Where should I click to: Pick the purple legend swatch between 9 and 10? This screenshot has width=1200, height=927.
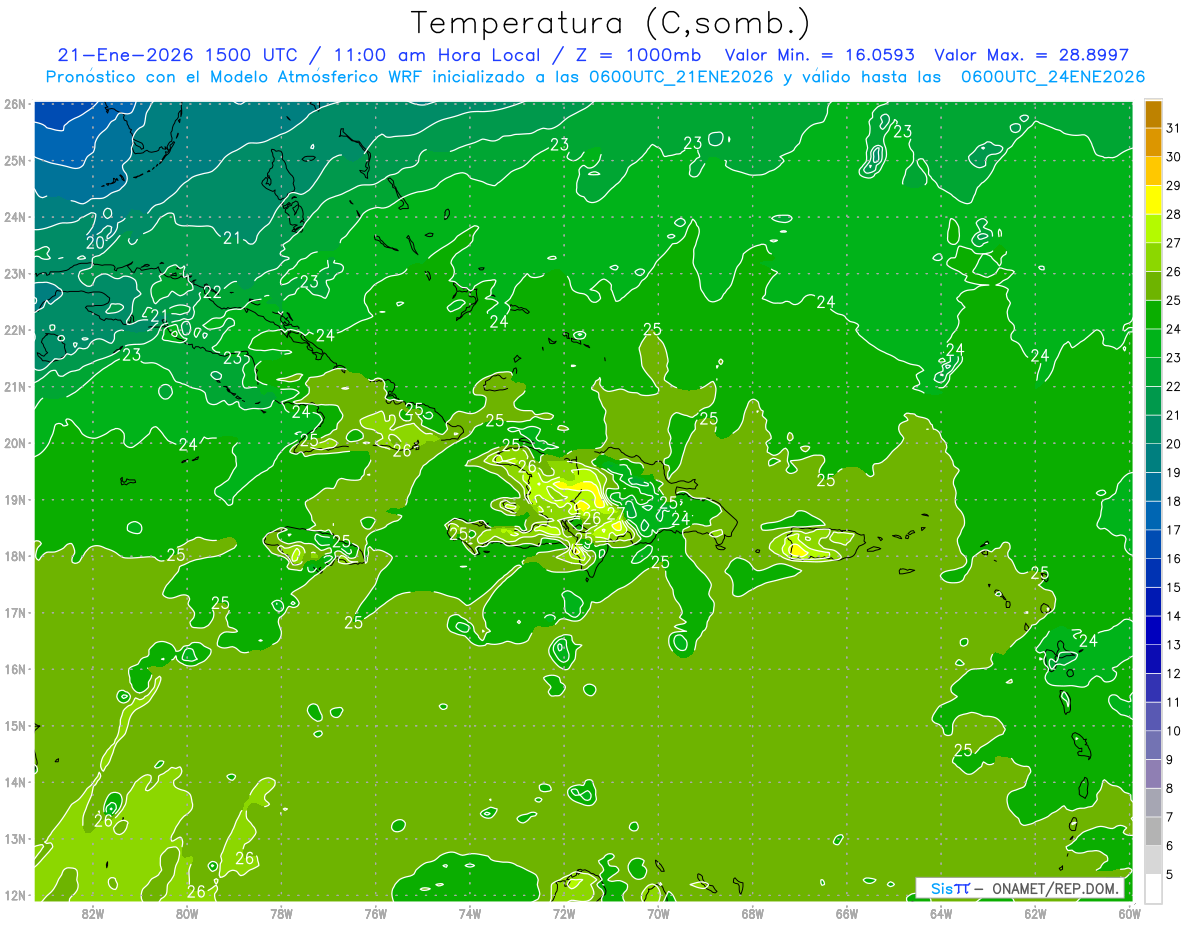1153,745
